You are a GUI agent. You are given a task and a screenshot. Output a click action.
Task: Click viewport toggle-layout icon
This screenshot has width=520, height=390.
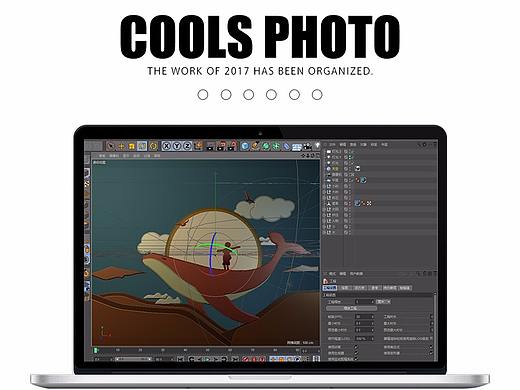317,155
